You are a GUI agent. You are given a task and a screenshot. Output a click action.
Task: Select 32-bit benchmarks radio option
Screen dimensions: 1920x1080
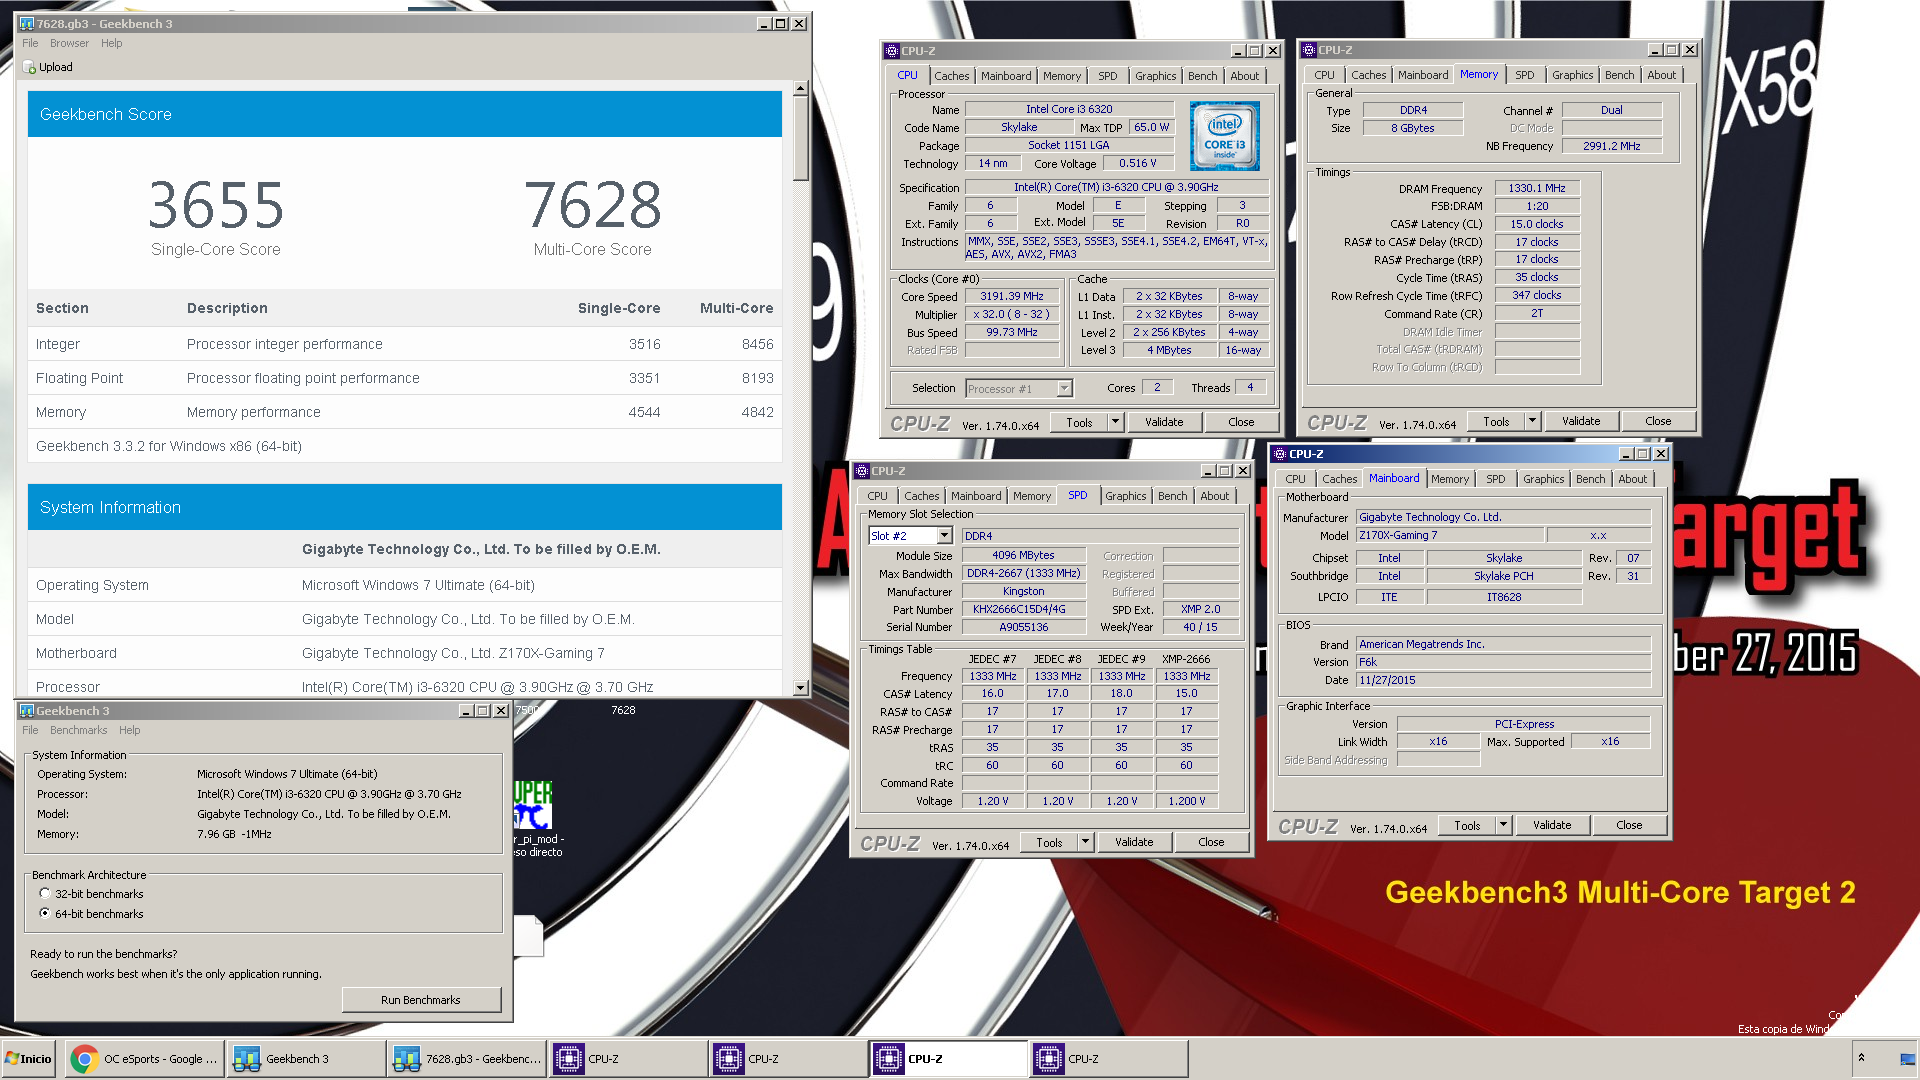point(45,894)
